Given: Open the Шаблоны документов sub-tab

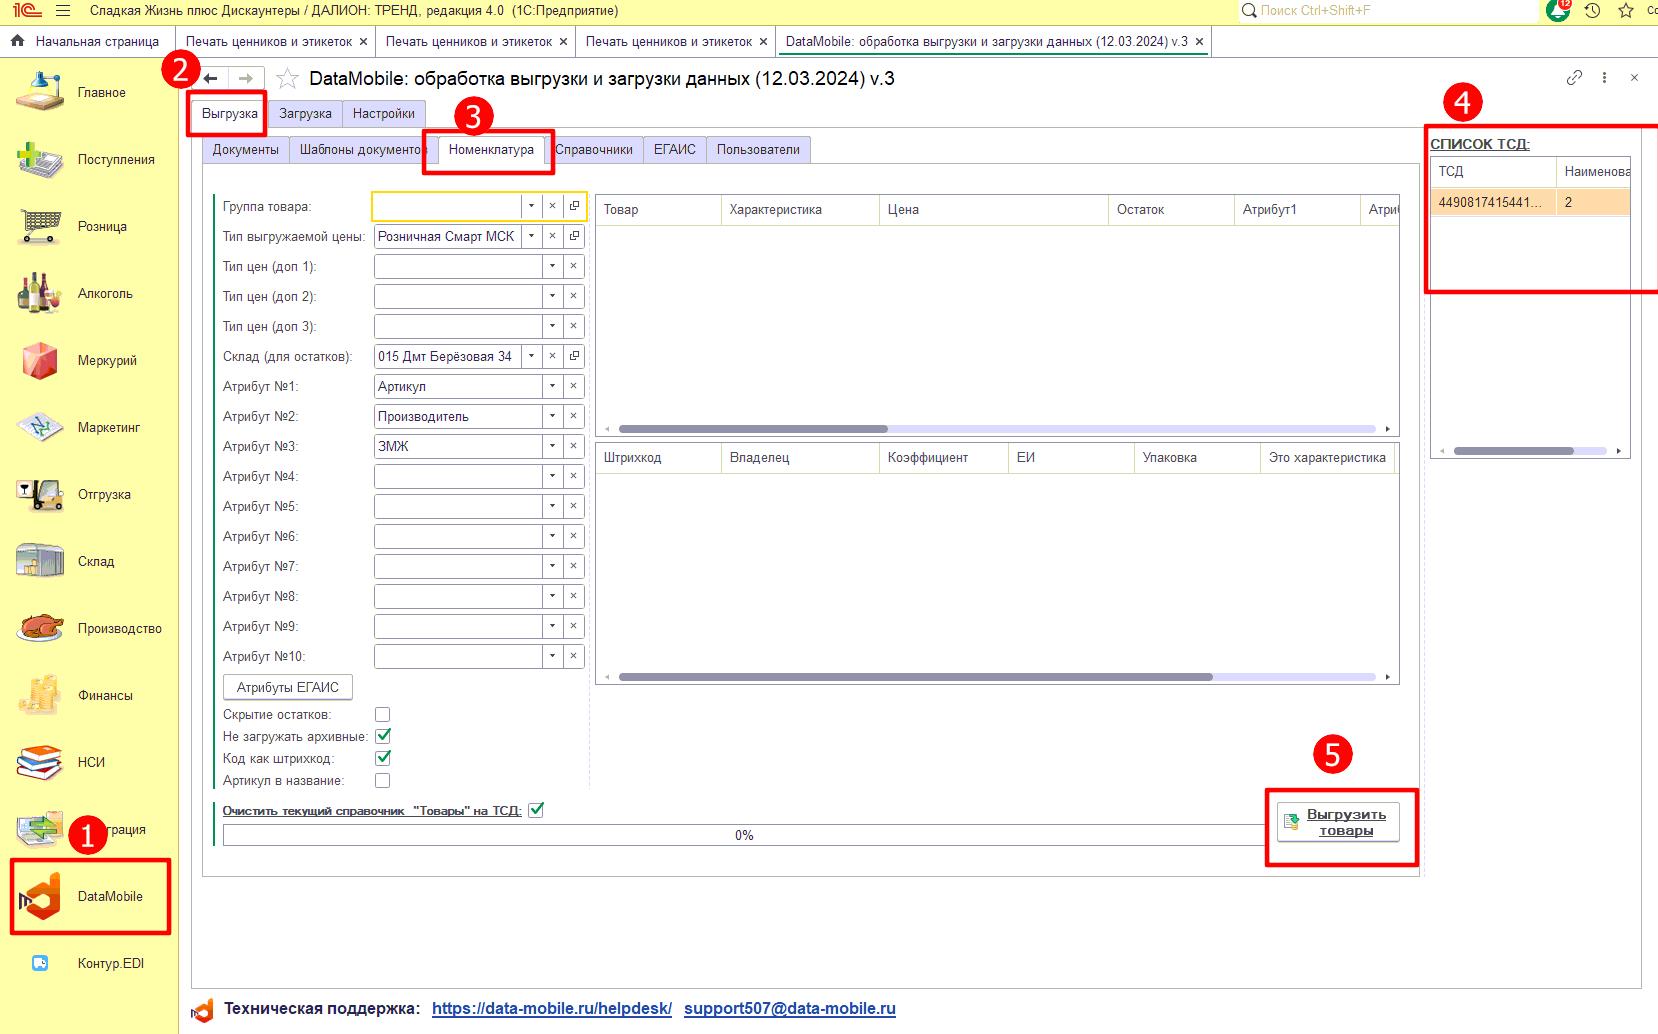Looking at the screenshot, I should [x=362, y=150].
